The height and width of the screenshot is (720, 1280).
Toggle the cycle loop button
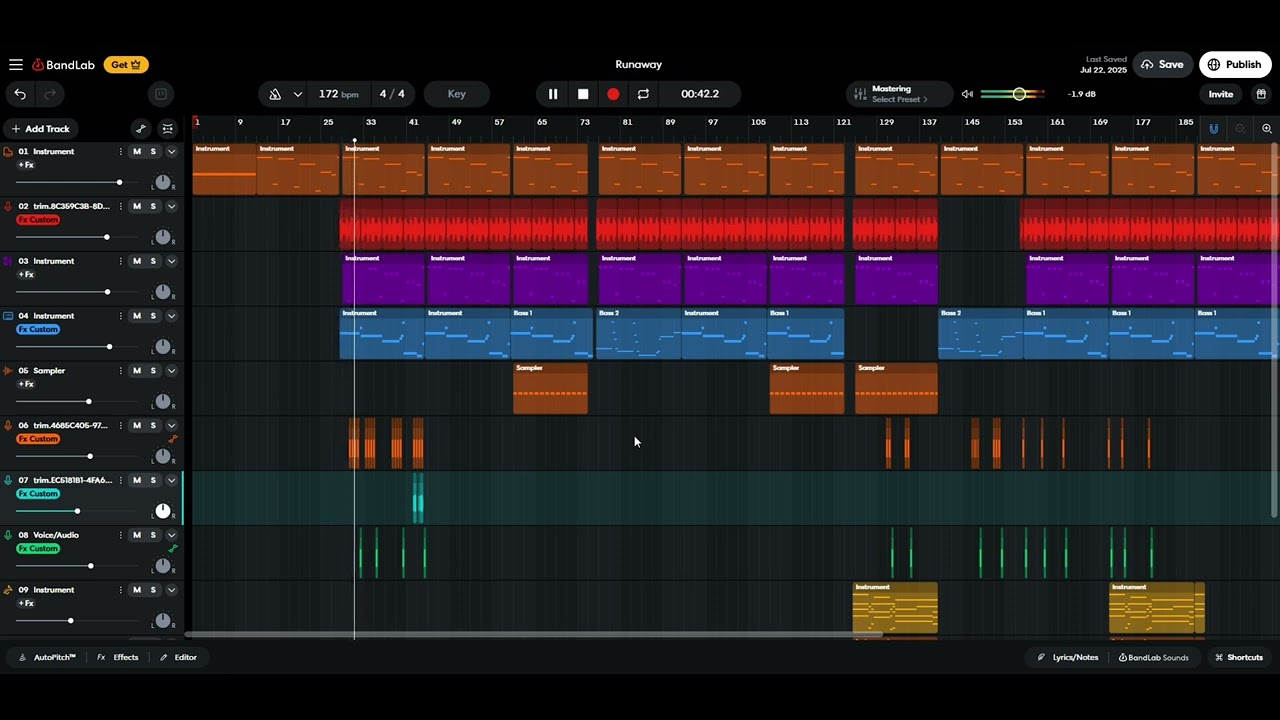pos(643,94)
